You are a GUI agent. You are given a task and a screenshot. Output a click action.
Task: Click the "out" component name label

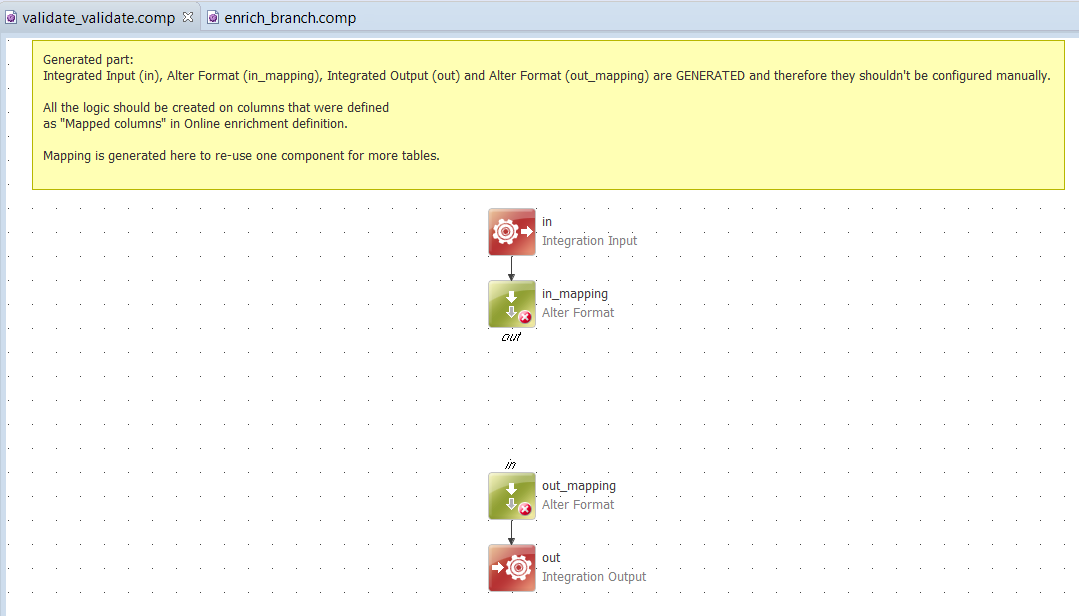pyautogui.click(x=550, y=557)
